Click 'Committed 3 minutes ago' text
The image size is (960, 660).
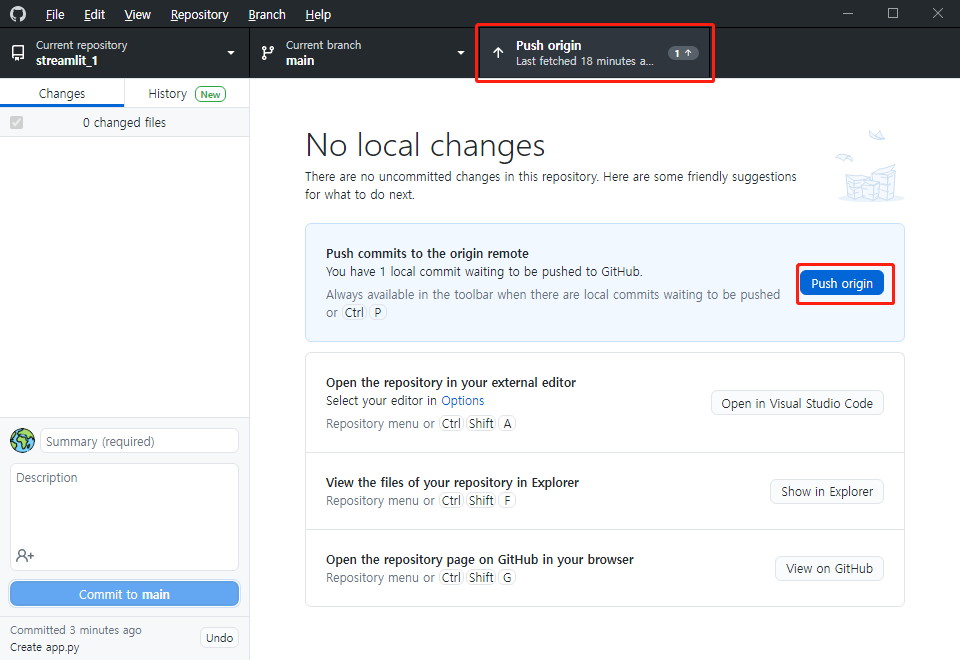pyautogui.click(x=76, y=630)
